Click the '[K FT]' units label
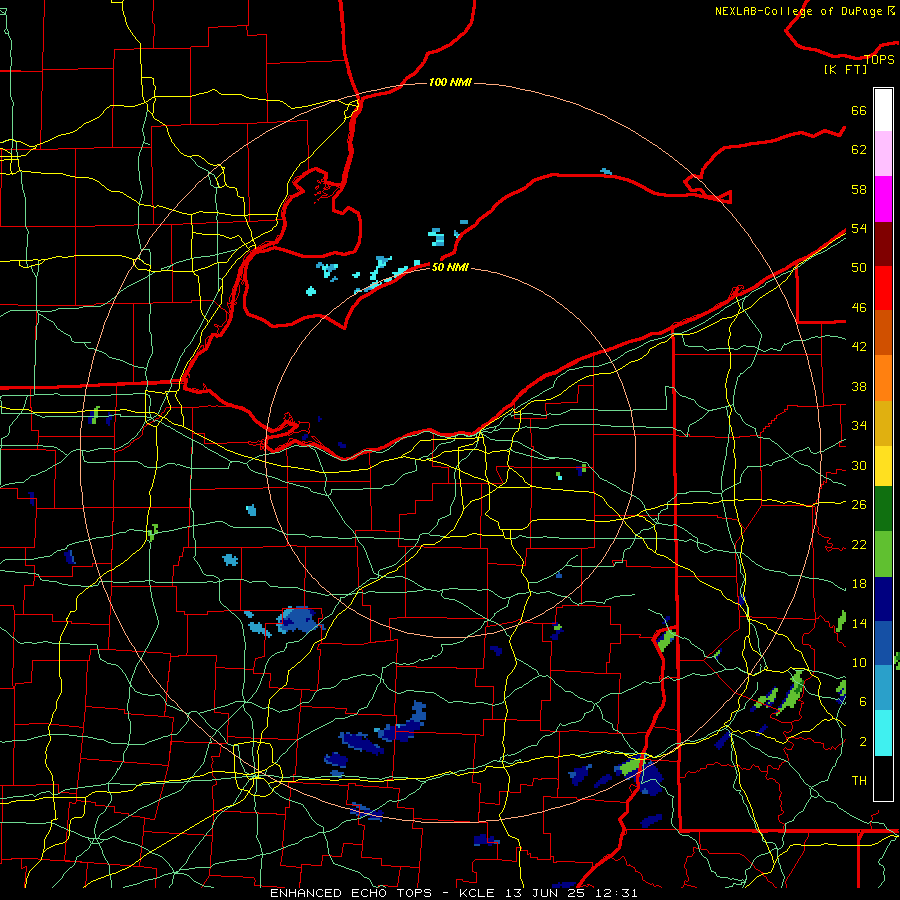The height and width of the screenshot is (900, 900). point(845,69)
